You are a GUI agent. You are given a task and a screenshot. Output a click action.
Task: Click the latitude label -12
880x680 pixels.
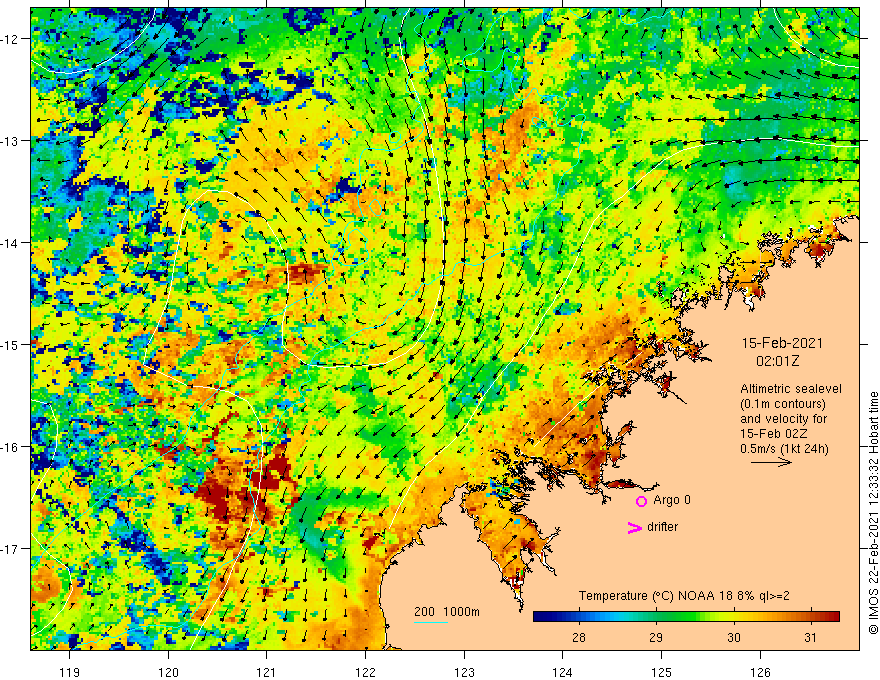click(x=10, y=39)
